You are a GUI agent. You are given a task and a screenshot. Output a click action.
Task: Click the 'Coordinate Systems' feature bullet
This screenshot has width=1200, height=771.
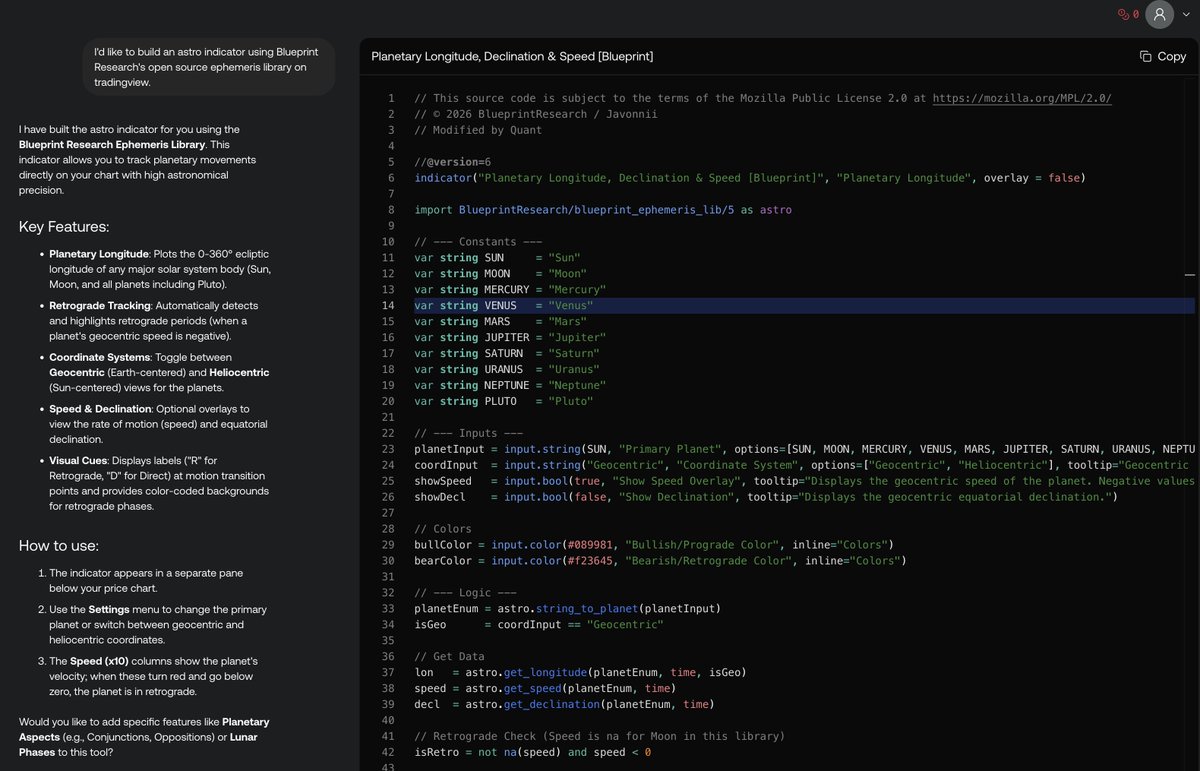[x=160, y=372]
